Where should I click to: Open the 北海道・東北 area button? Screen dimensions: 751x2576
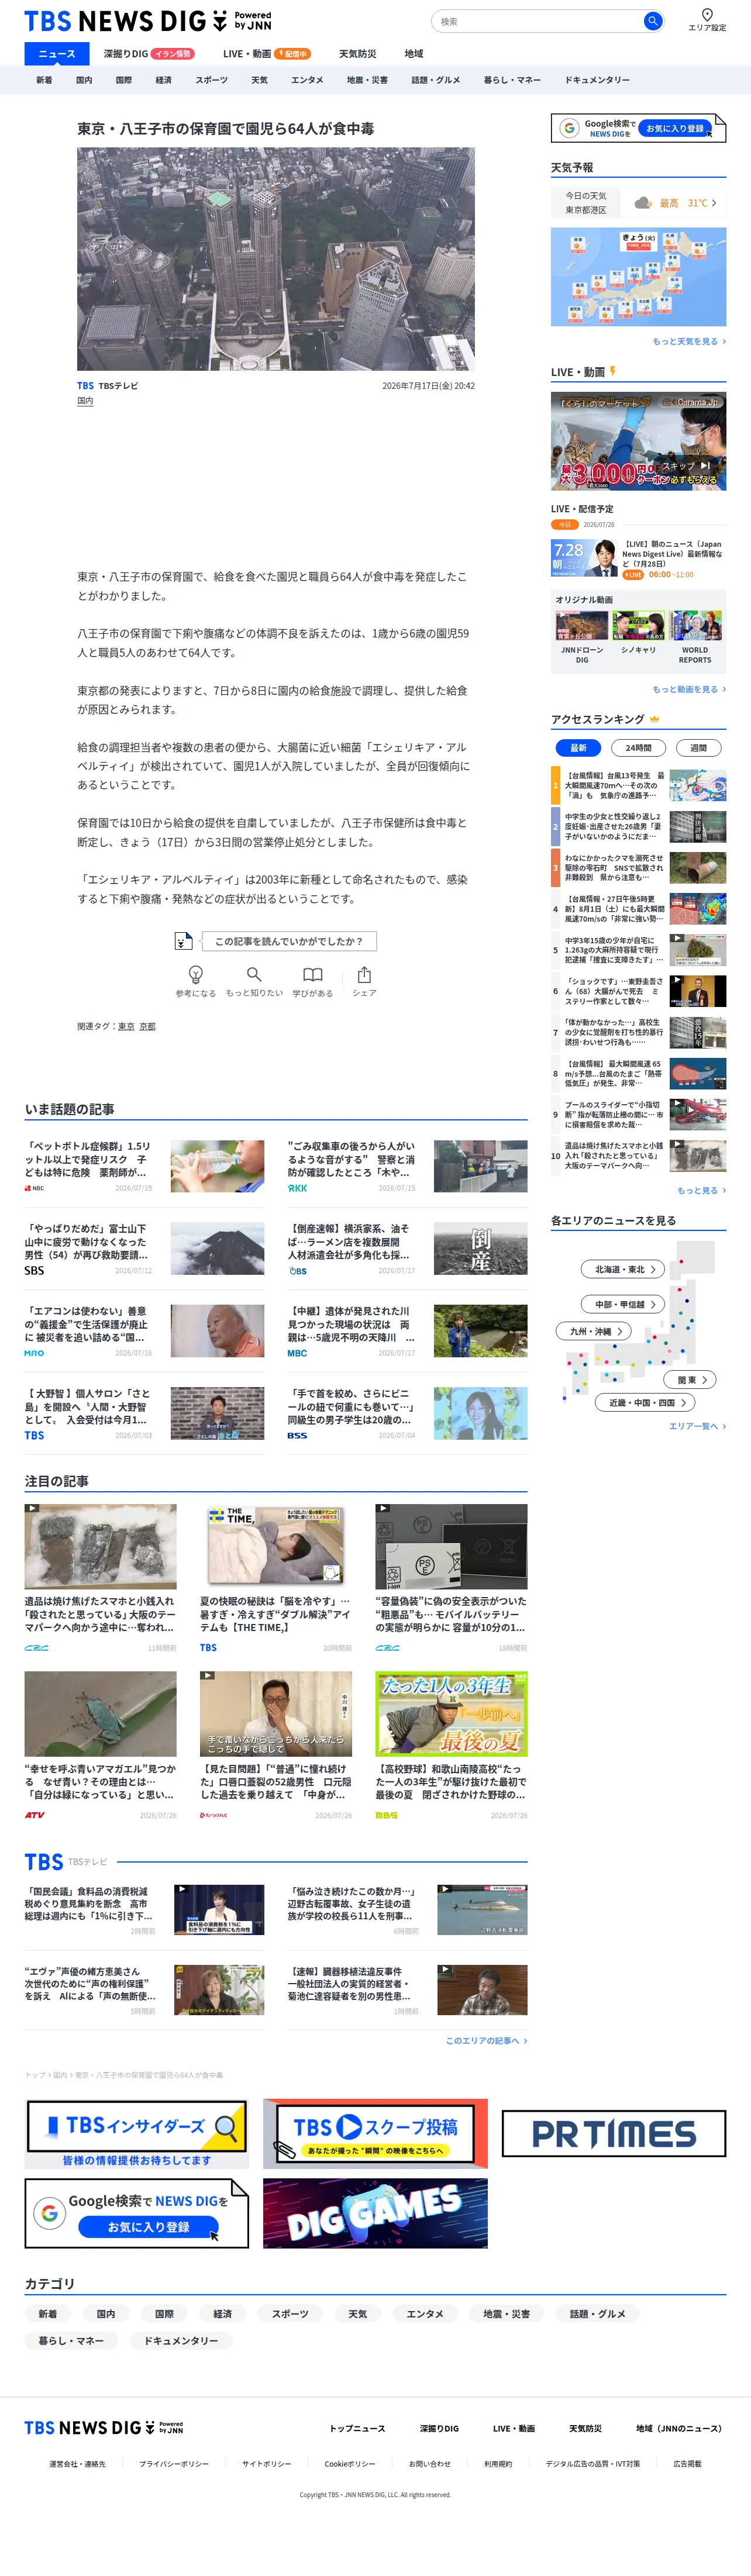[x=624, y=1269]
